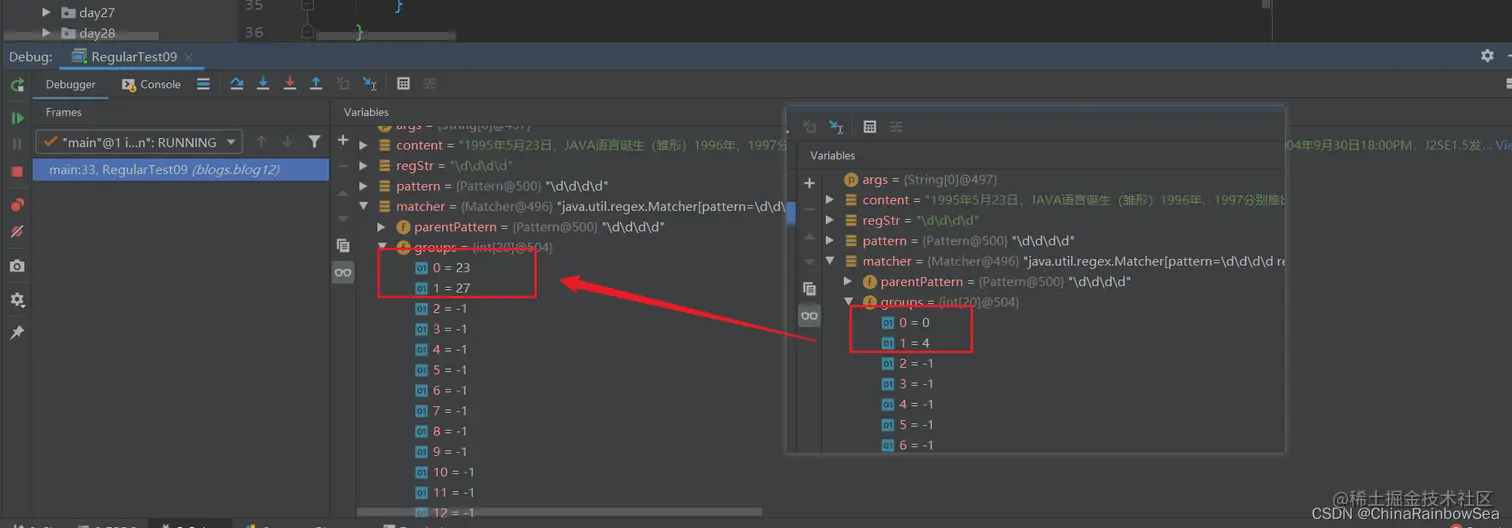The image size is (1512, 528).
Task: Run to Cursor from the main debug toolbar
Action: (x=370, y=84)
